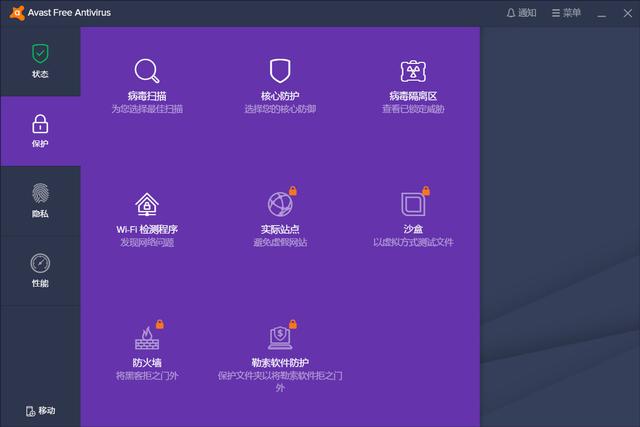640x427 pixels.
Task: Click the 移动 mobile button
Action: coord(40,411)
